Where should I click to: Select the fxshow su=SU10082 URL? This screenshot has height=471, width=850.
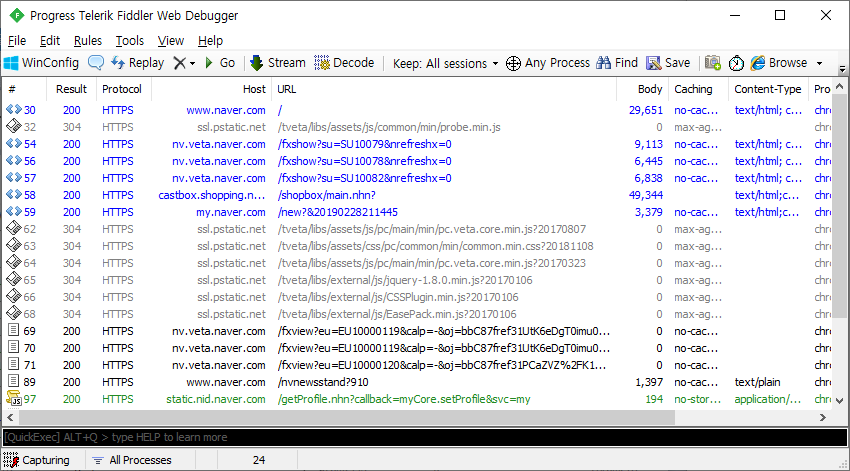tap(364, 178)
